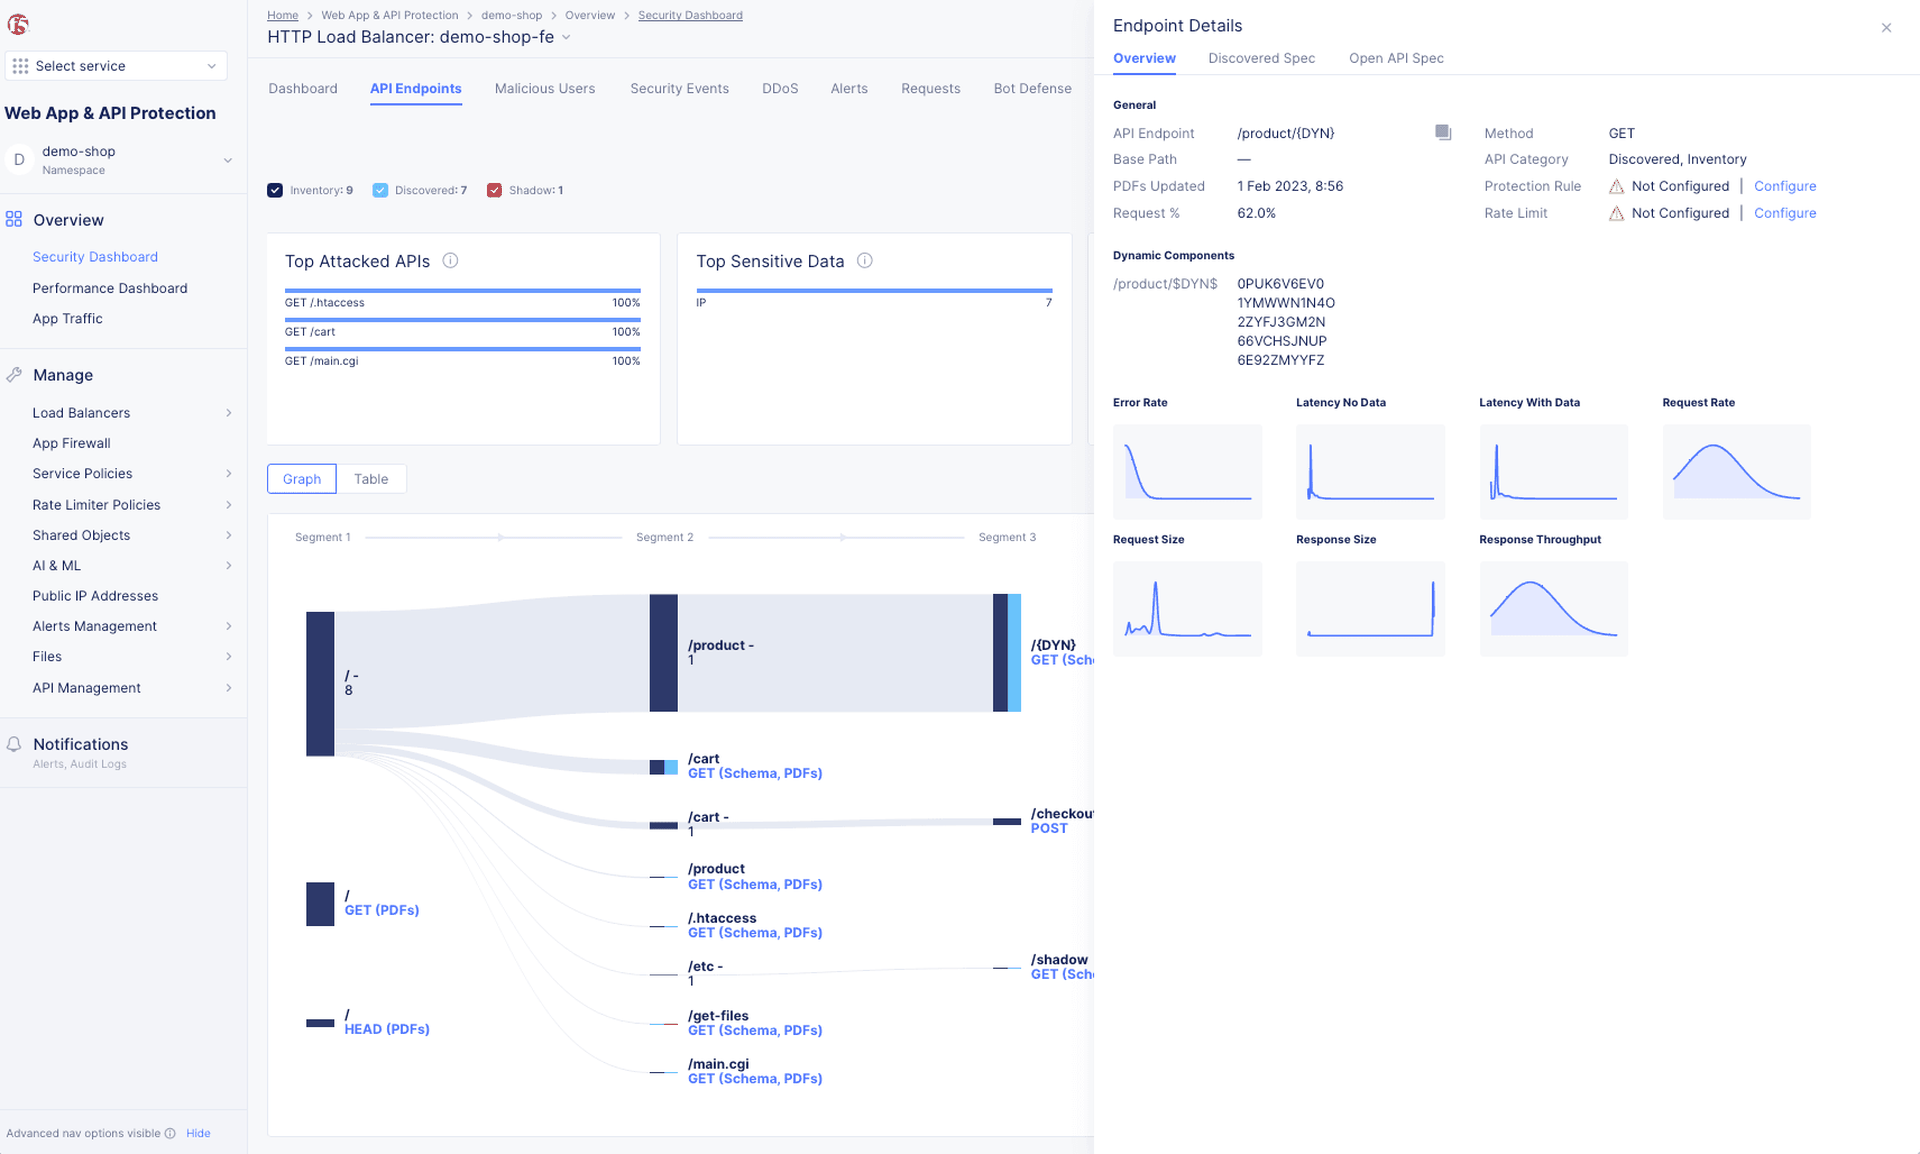Click the F5 logo icon
1920x1154 pixels.
pyautogui.click(x=18, y=25)
